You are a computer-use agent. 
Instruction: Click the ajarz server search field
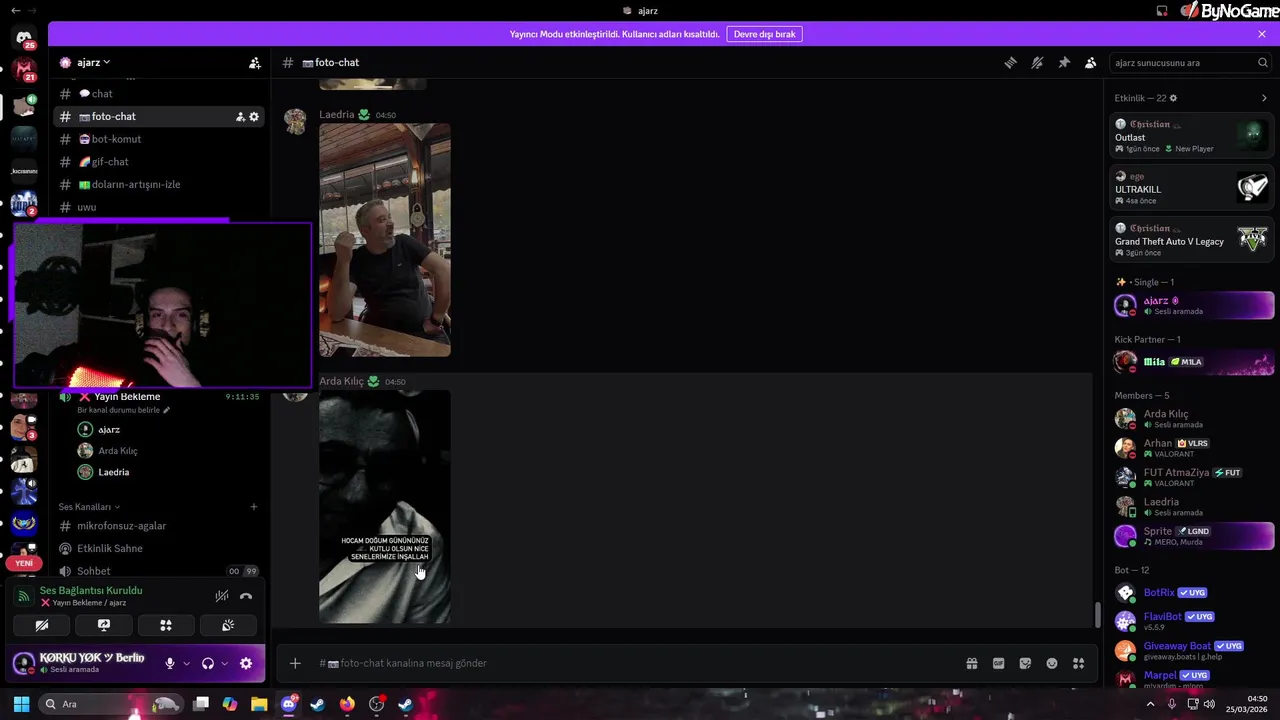[x=1191, y=62]
